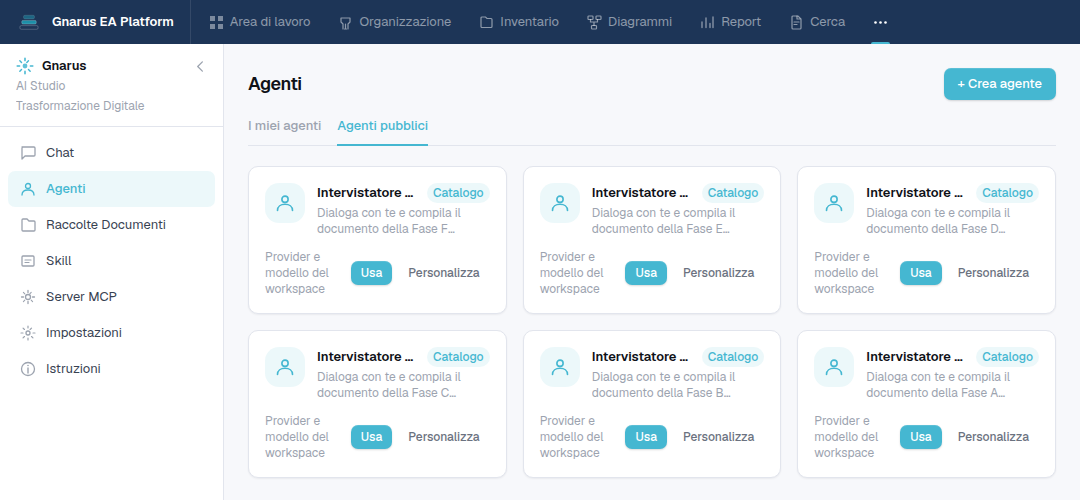
Task: Open Server MCP in the sidebar
Action: pyautogui.click(x=112, y=297)
